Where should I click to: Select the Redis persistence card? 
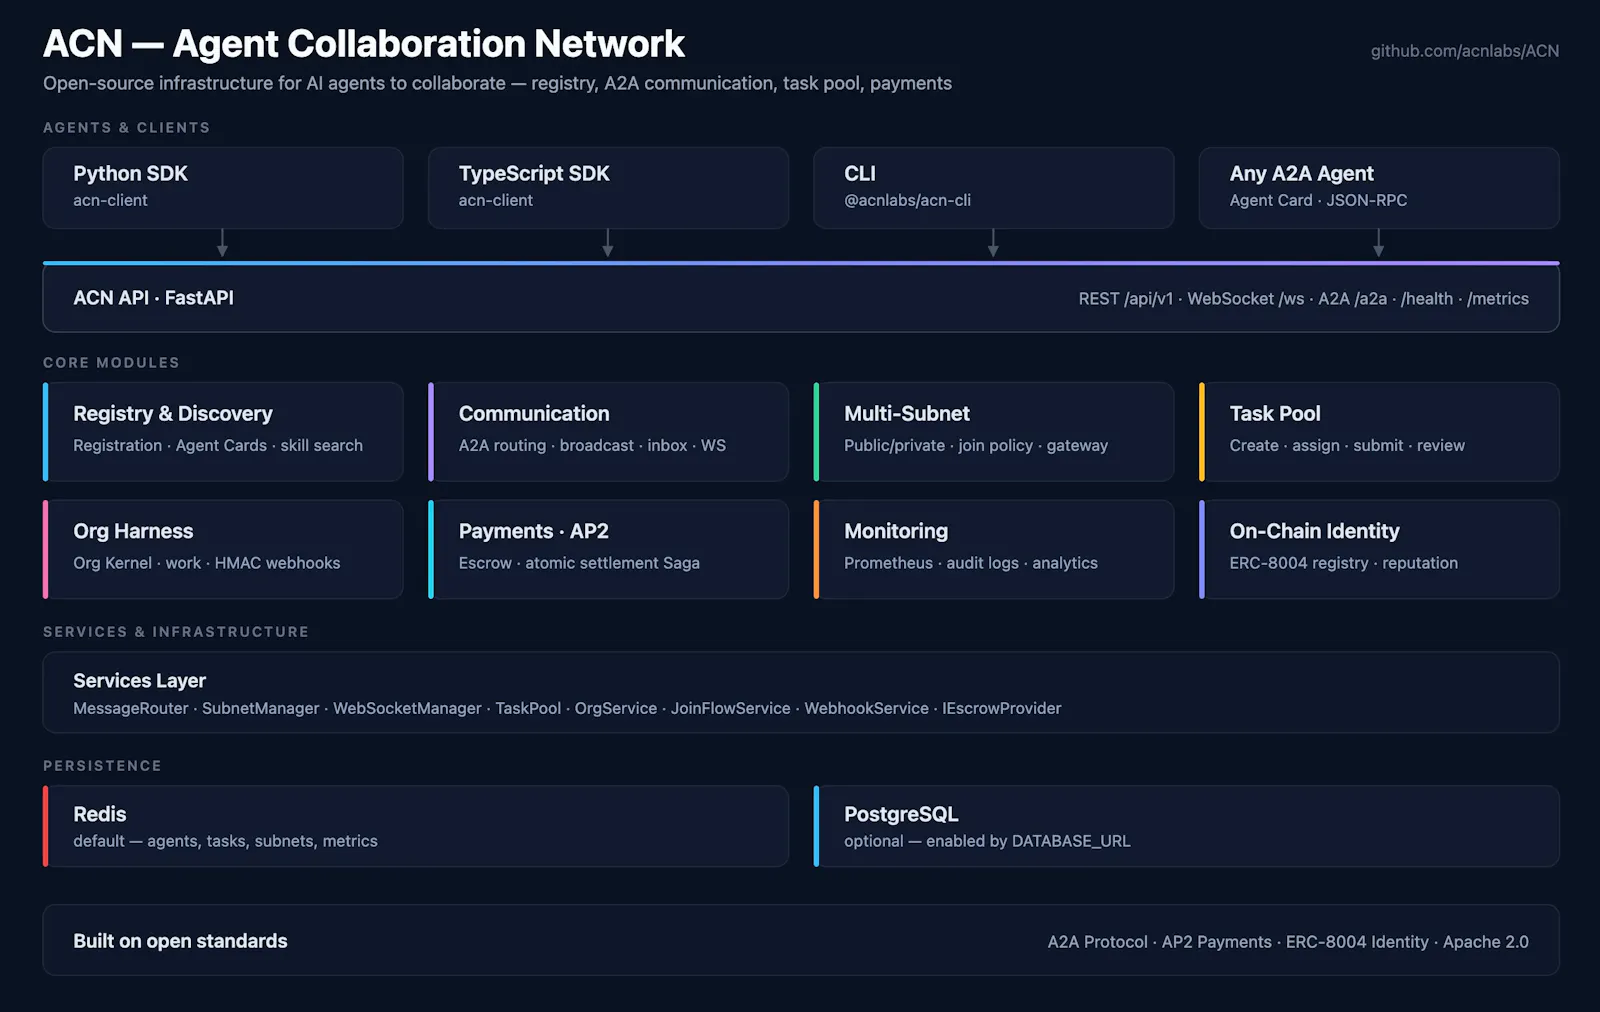coord(416,826)
